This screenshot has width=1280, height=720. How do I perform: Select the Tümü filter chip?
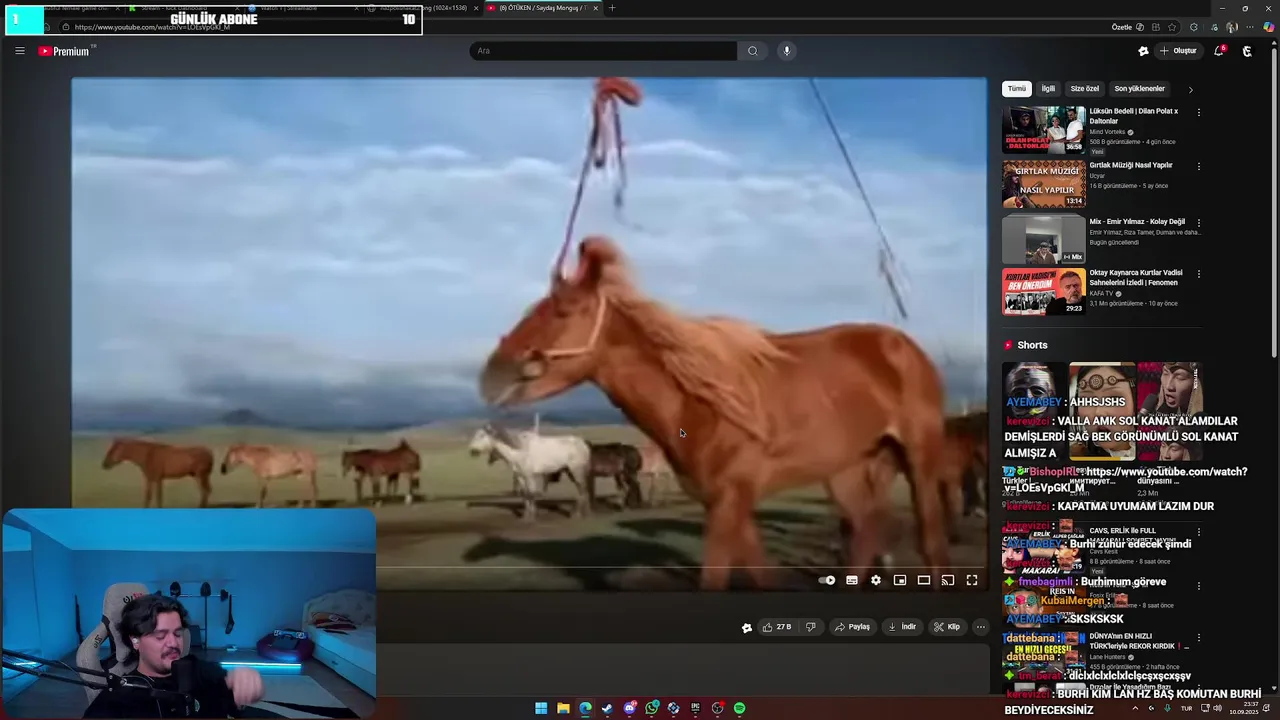click(x=1017, y=89)
